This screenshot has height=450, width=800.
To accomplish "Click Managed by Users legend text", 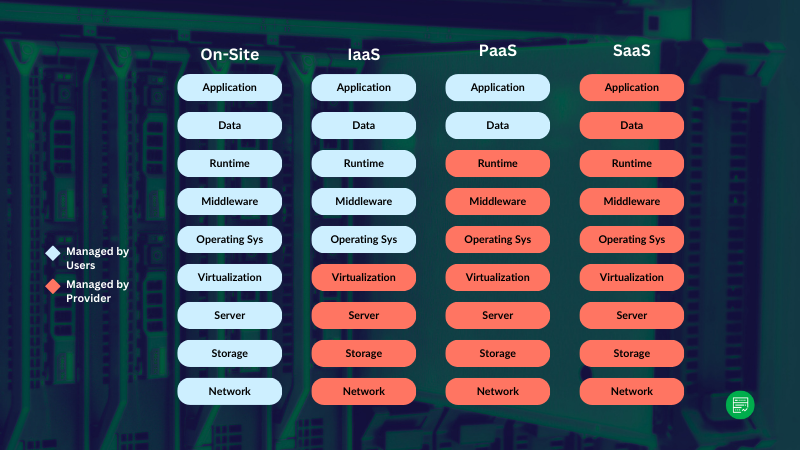I will 97,258.
